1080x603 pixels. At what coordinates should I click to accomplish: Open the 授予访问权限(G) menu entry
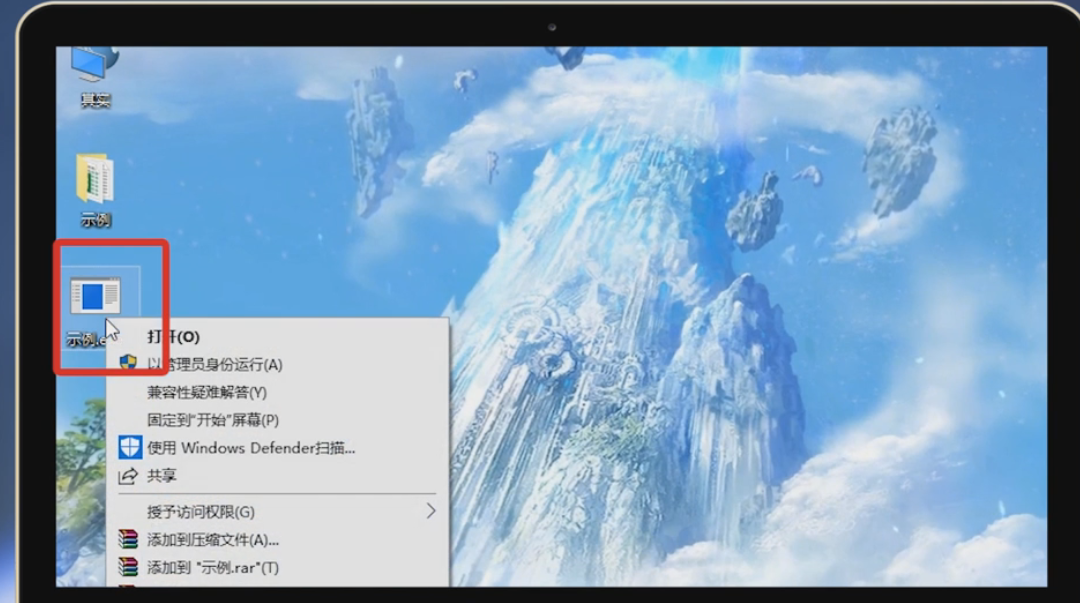pos(201,512)
